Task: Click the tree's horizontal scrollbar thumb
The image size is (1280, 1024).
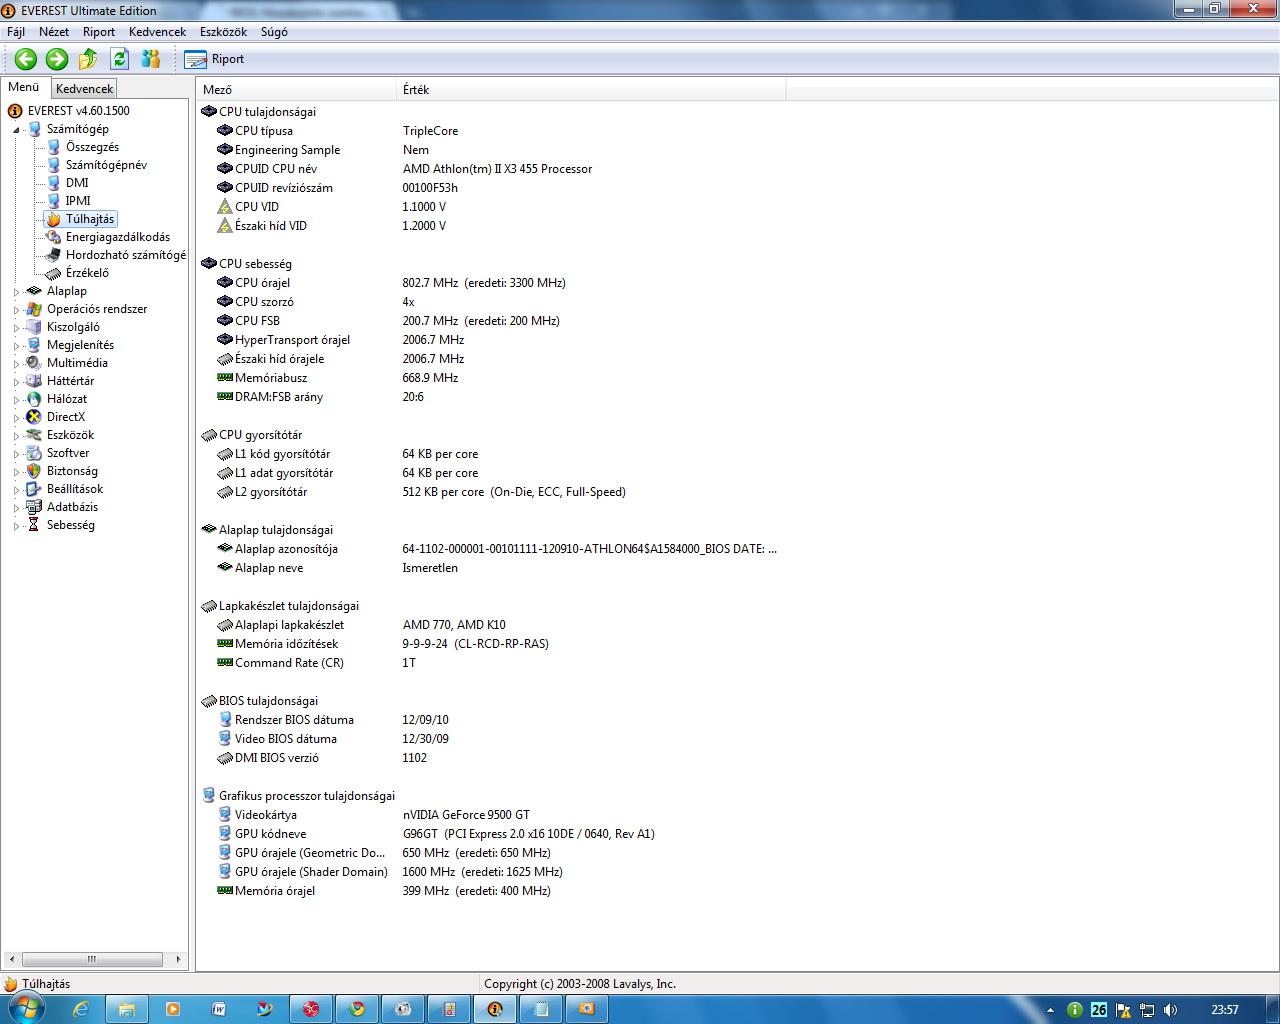Action: click(x=92, y=959)
